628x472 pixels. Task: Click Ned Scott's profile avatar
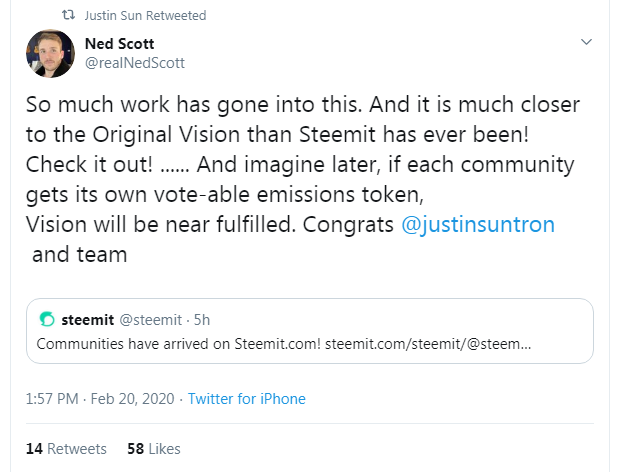coord(52,54)
